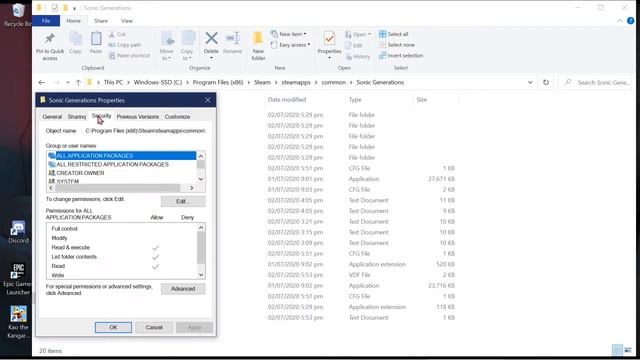The width and height of the screenshot is (640, 360).
Task: Click Select all in the ribbon
Action: pos(394,34)
